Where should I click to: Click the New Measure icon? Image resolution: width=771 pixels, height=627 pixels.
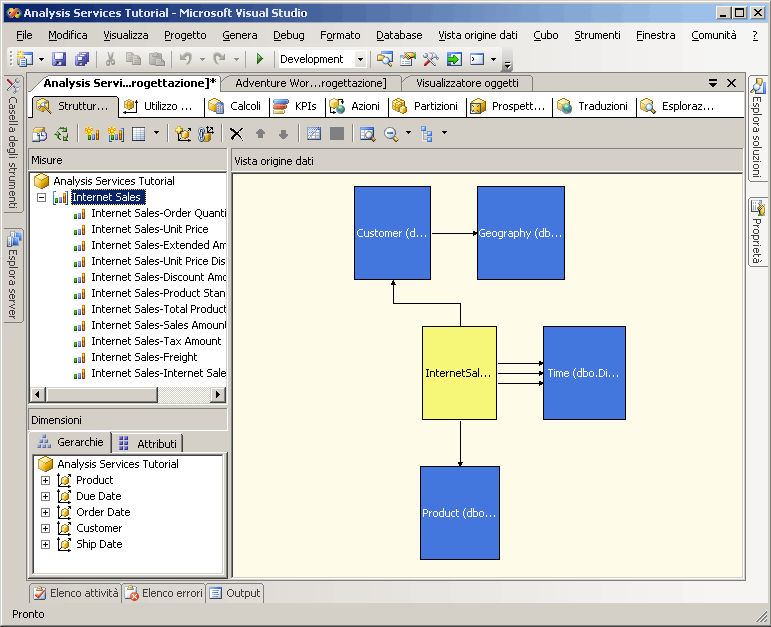coord(92,134)
